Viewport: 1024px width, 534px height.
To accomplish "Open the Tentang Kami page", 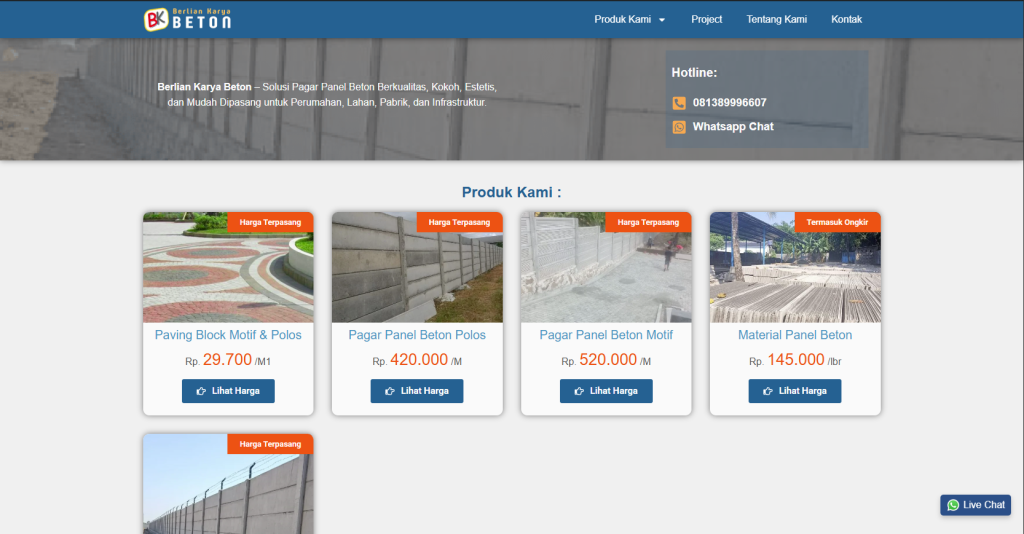I will pyautogui.click(x=776, y=19).
